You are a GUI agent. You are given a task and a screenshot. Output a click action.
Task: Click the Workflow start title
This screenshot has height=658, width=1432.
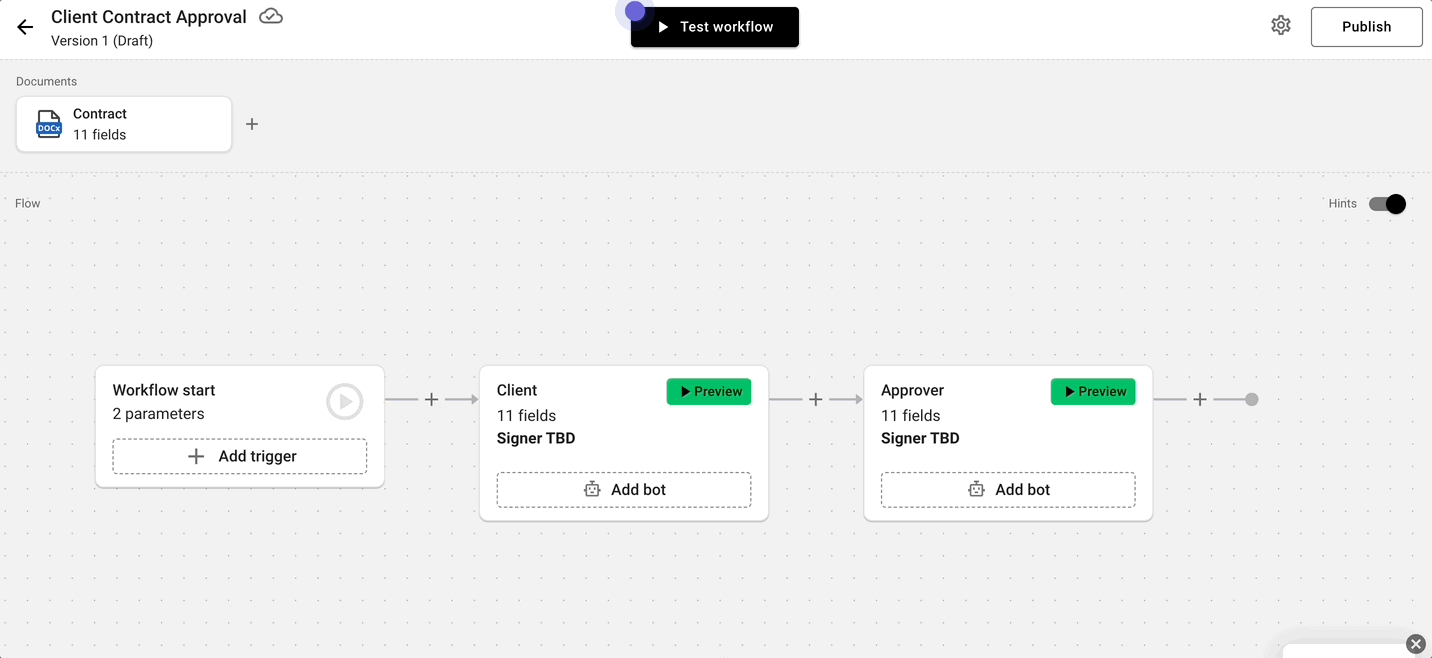point(164,390)
